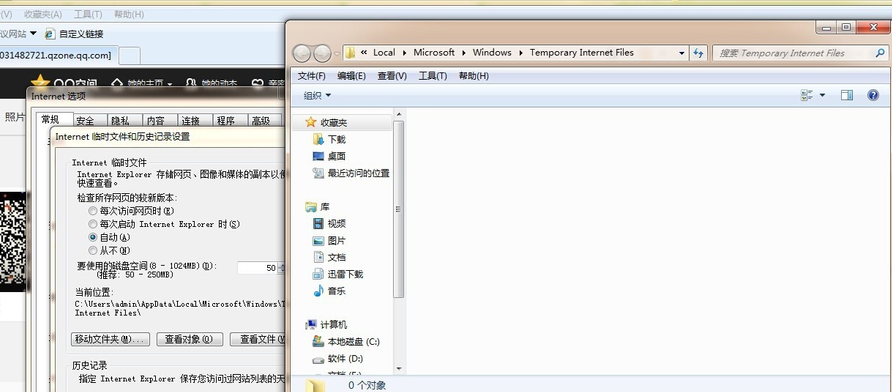Click the 音乐 music note icon
This screenshot has width=892, height=392.
pyautogui.click(x=319, y=291)
